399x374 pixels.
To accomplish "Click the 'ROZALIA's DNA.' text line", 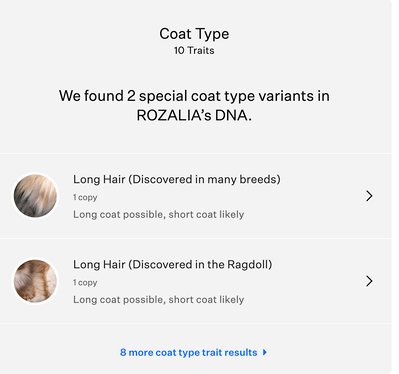I will (x=194, y=116).
